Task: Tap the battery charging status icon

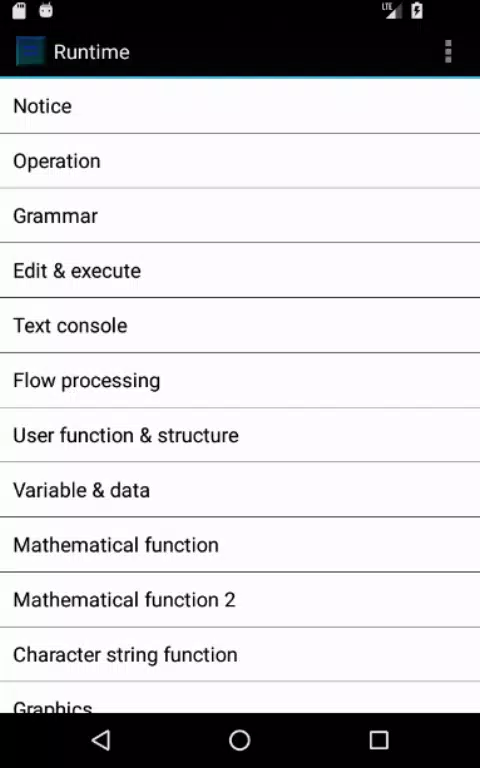Action: point(417,10)
